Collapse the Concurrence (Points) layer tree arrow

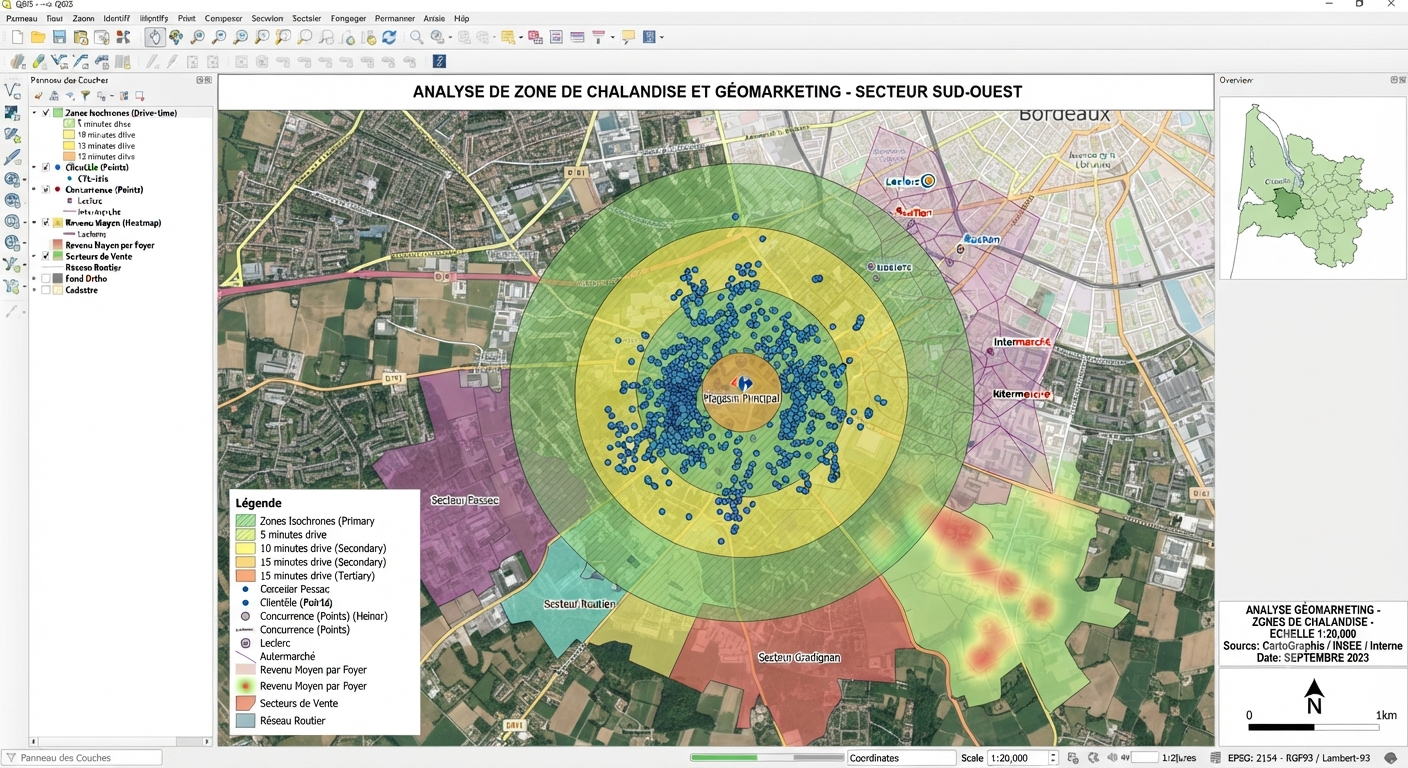click(x=34, y=189)
